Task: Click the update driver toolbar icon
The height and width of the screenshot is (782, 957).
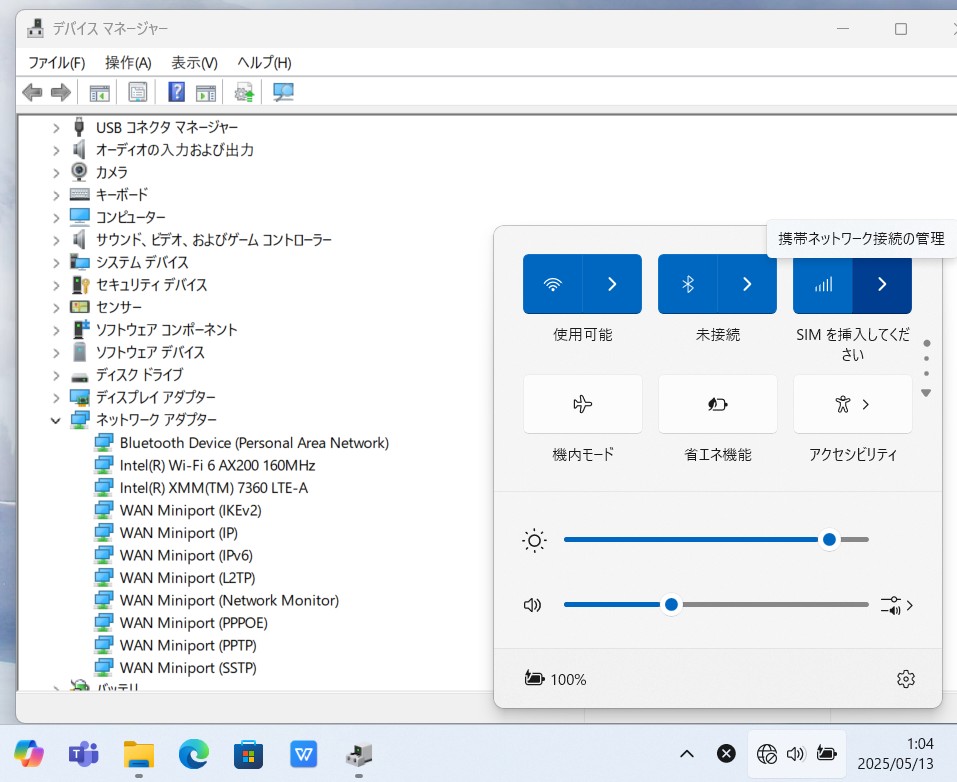Action: point(244,93)
